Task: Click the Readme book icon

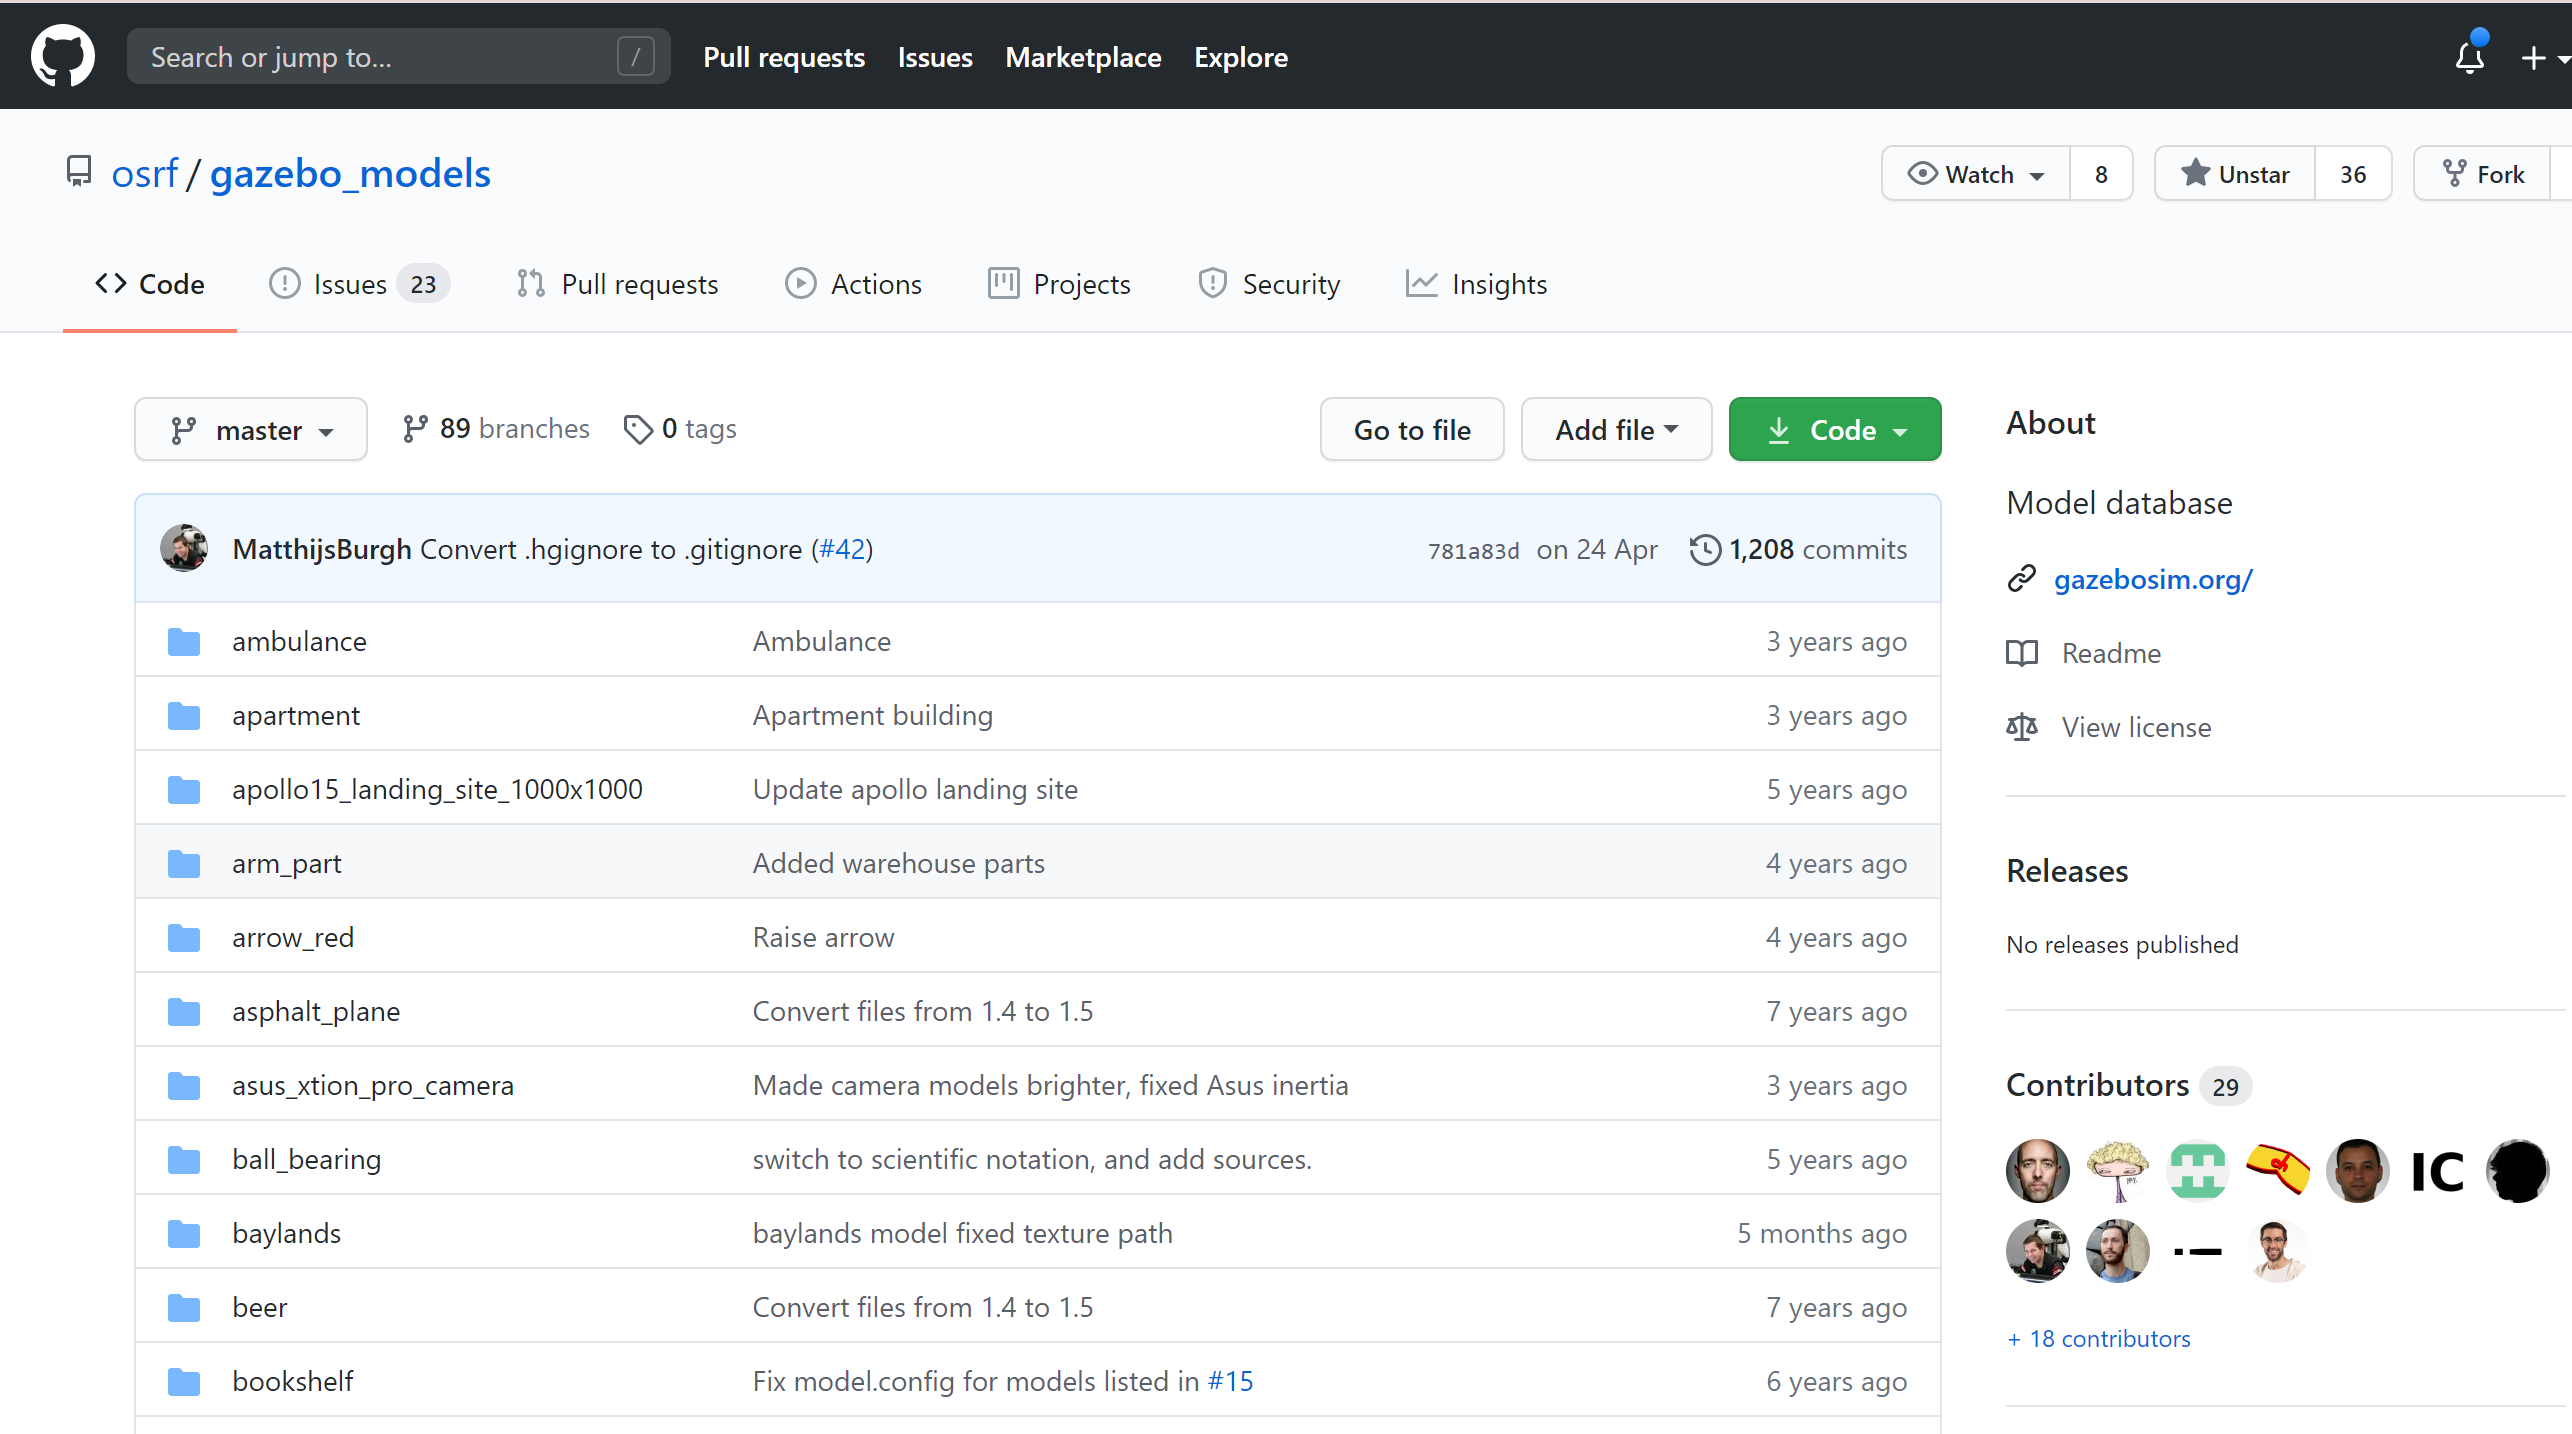Action: tap(2022, 653)
